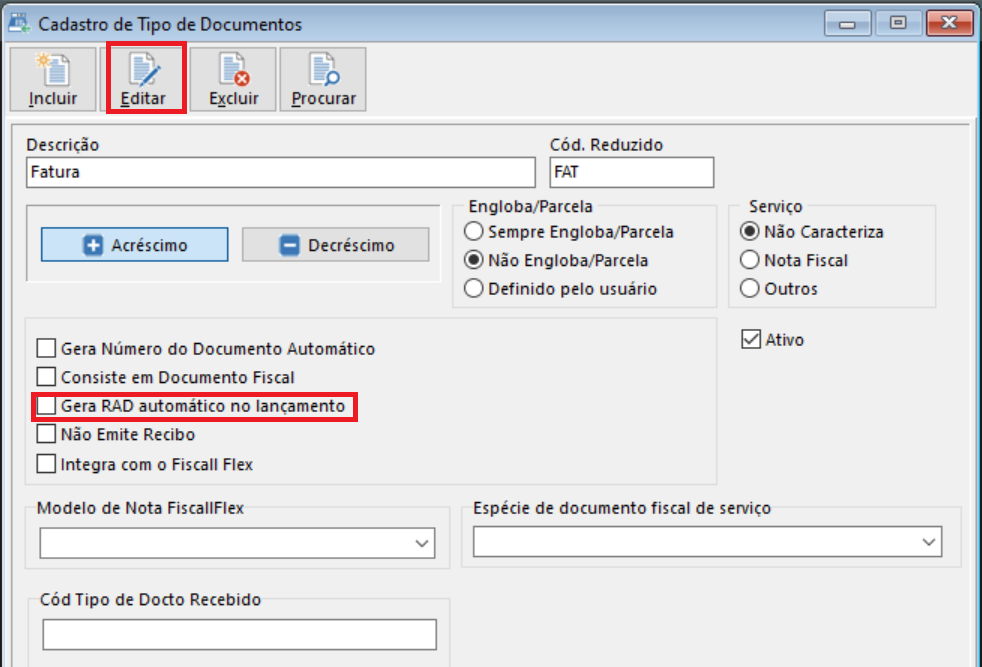Open the window icon in the title bar
The height and width of the screenshot is (667, 982).
19,23
